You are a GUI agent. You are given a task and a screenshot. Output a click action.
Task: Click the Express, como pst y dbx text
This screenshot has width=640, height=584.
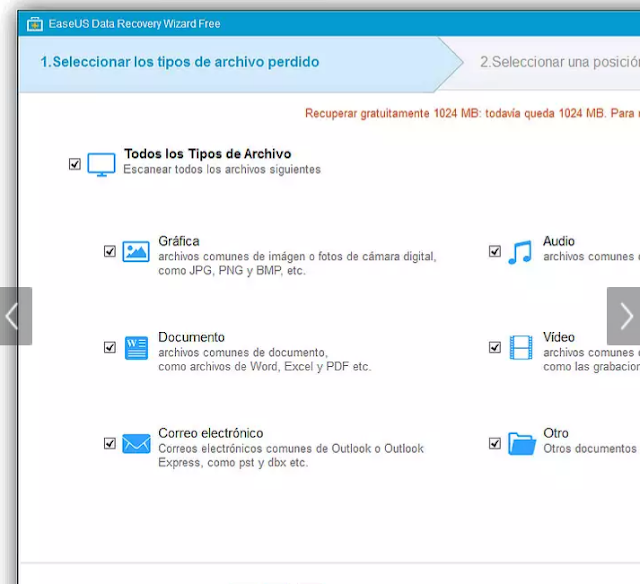pos(233,463)
